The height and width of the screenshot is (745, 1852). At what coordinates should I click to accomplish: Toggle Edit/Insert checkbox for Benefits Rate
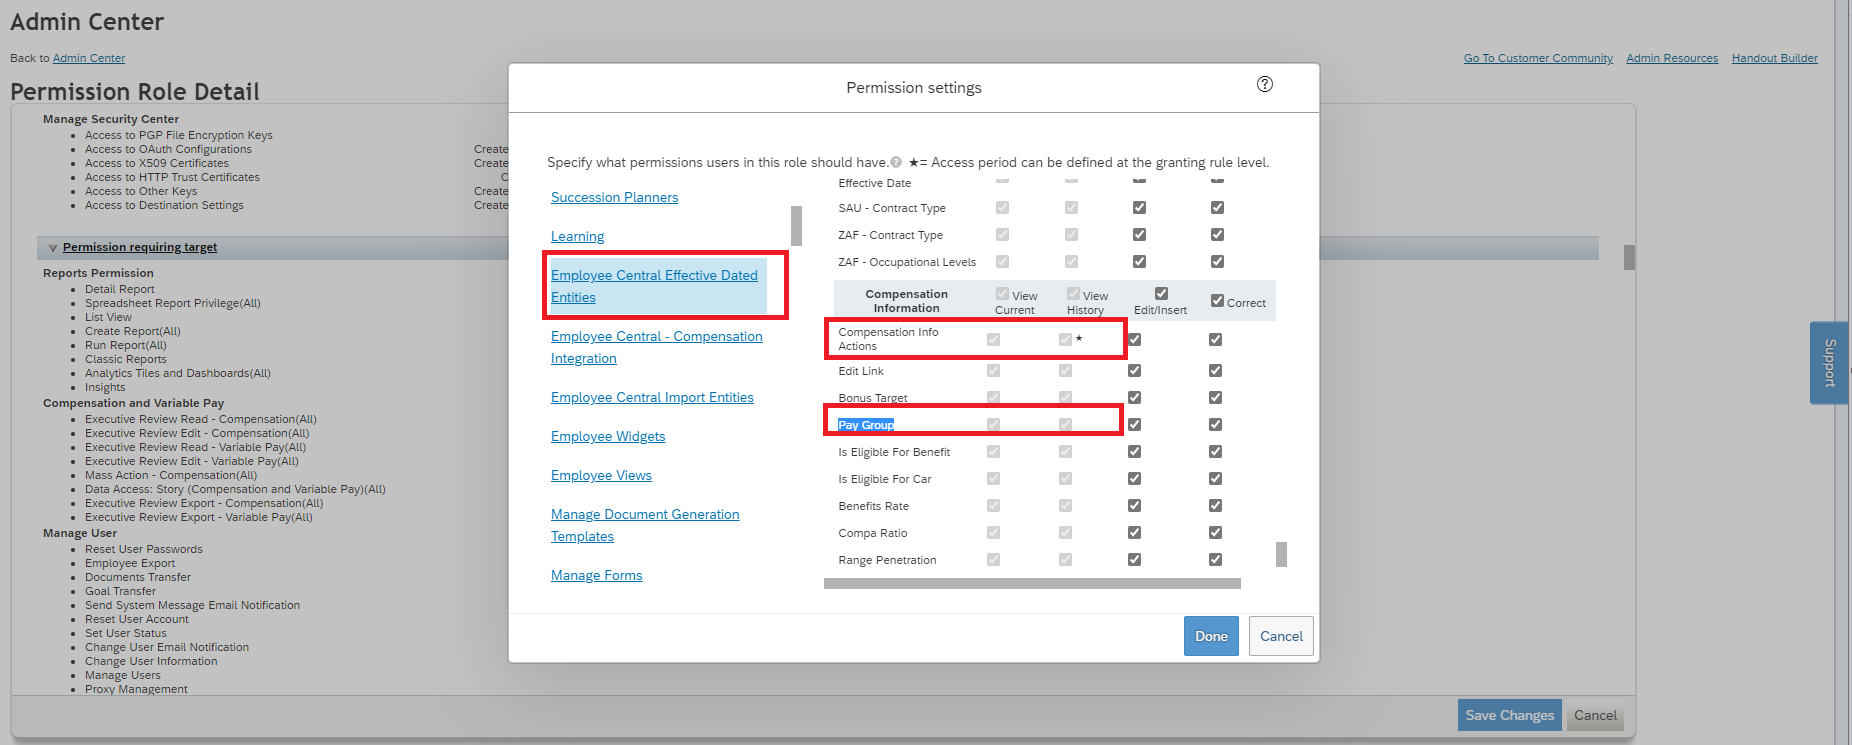(1134, 505)
